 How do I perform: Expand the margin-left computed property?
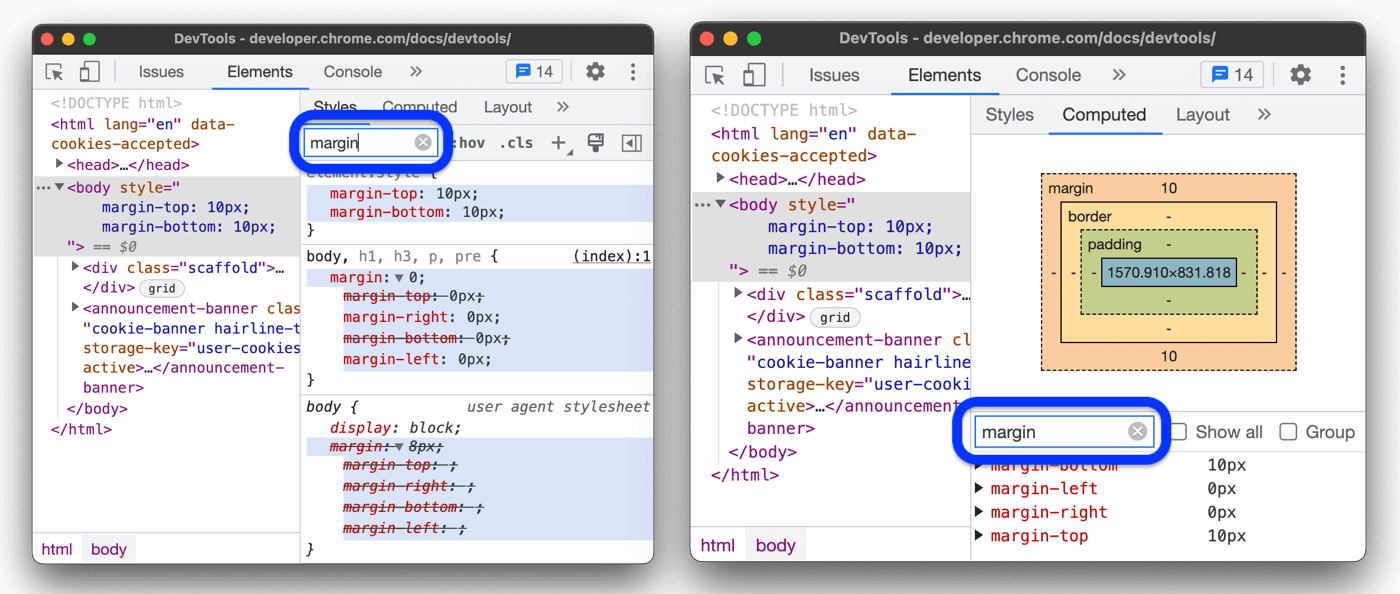click(978, 488)
